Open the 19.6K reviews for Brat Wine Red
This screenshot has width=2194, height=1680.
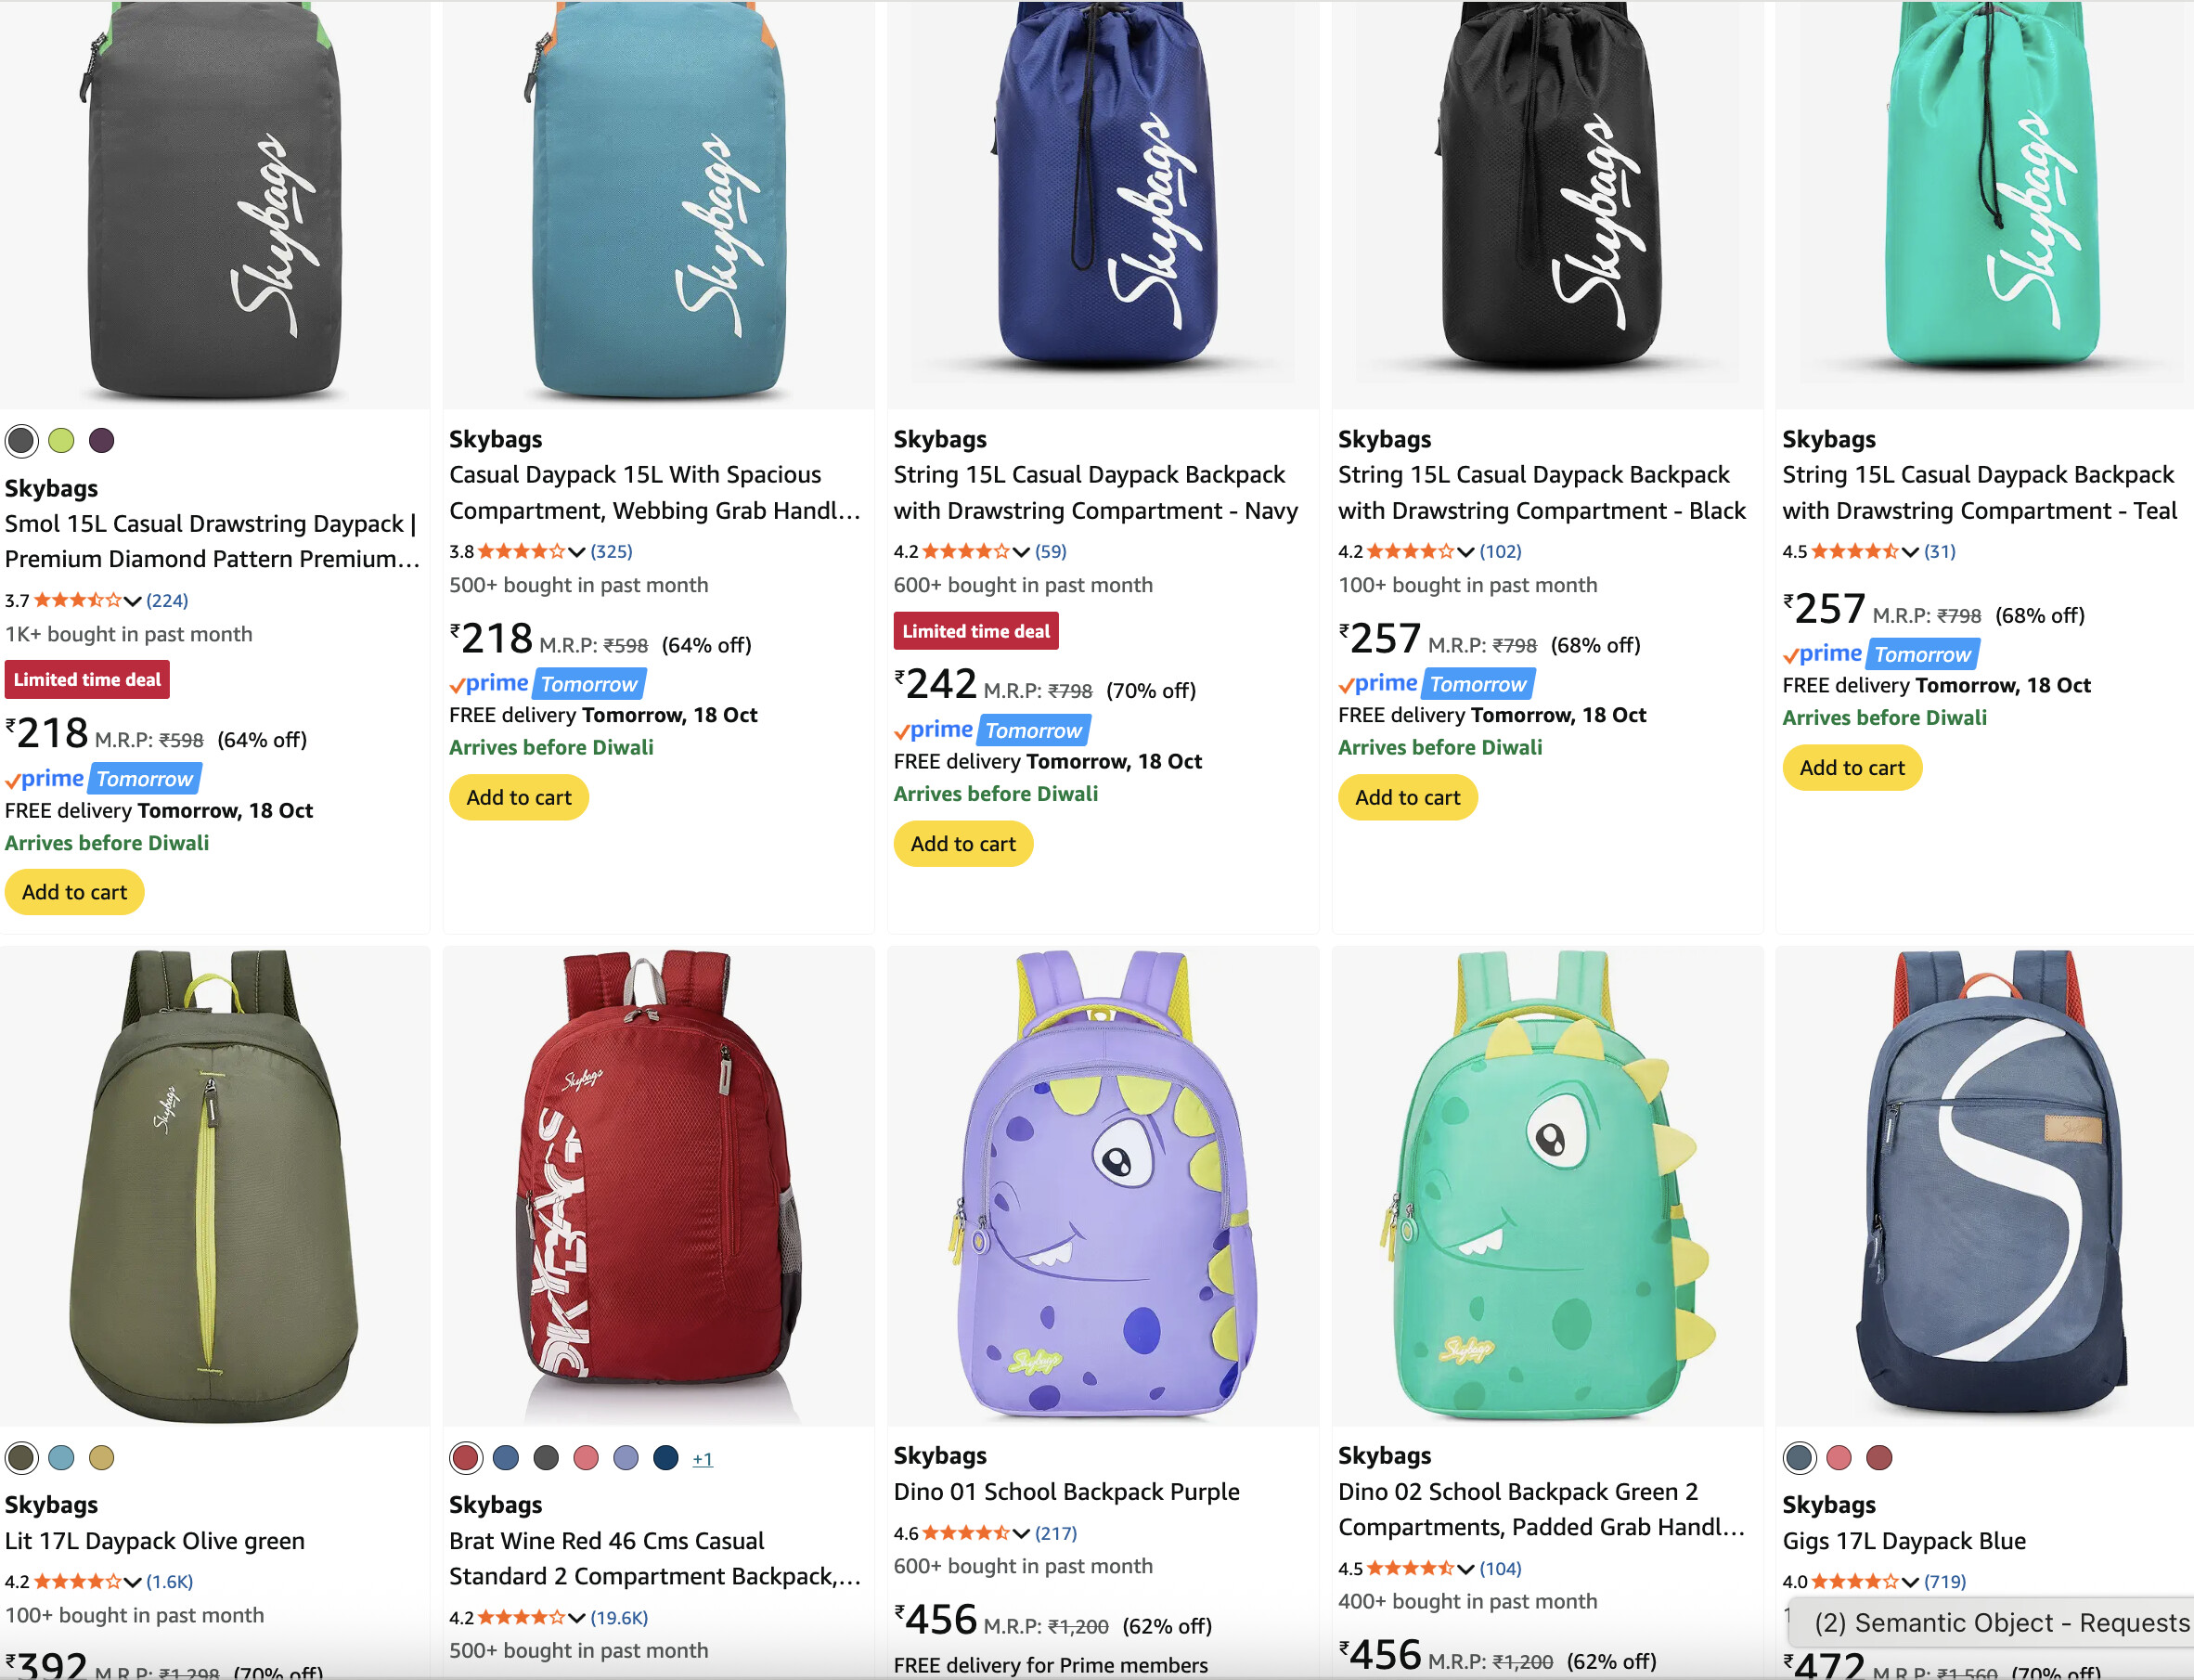pyautogui.click(x=618, y=1617)
